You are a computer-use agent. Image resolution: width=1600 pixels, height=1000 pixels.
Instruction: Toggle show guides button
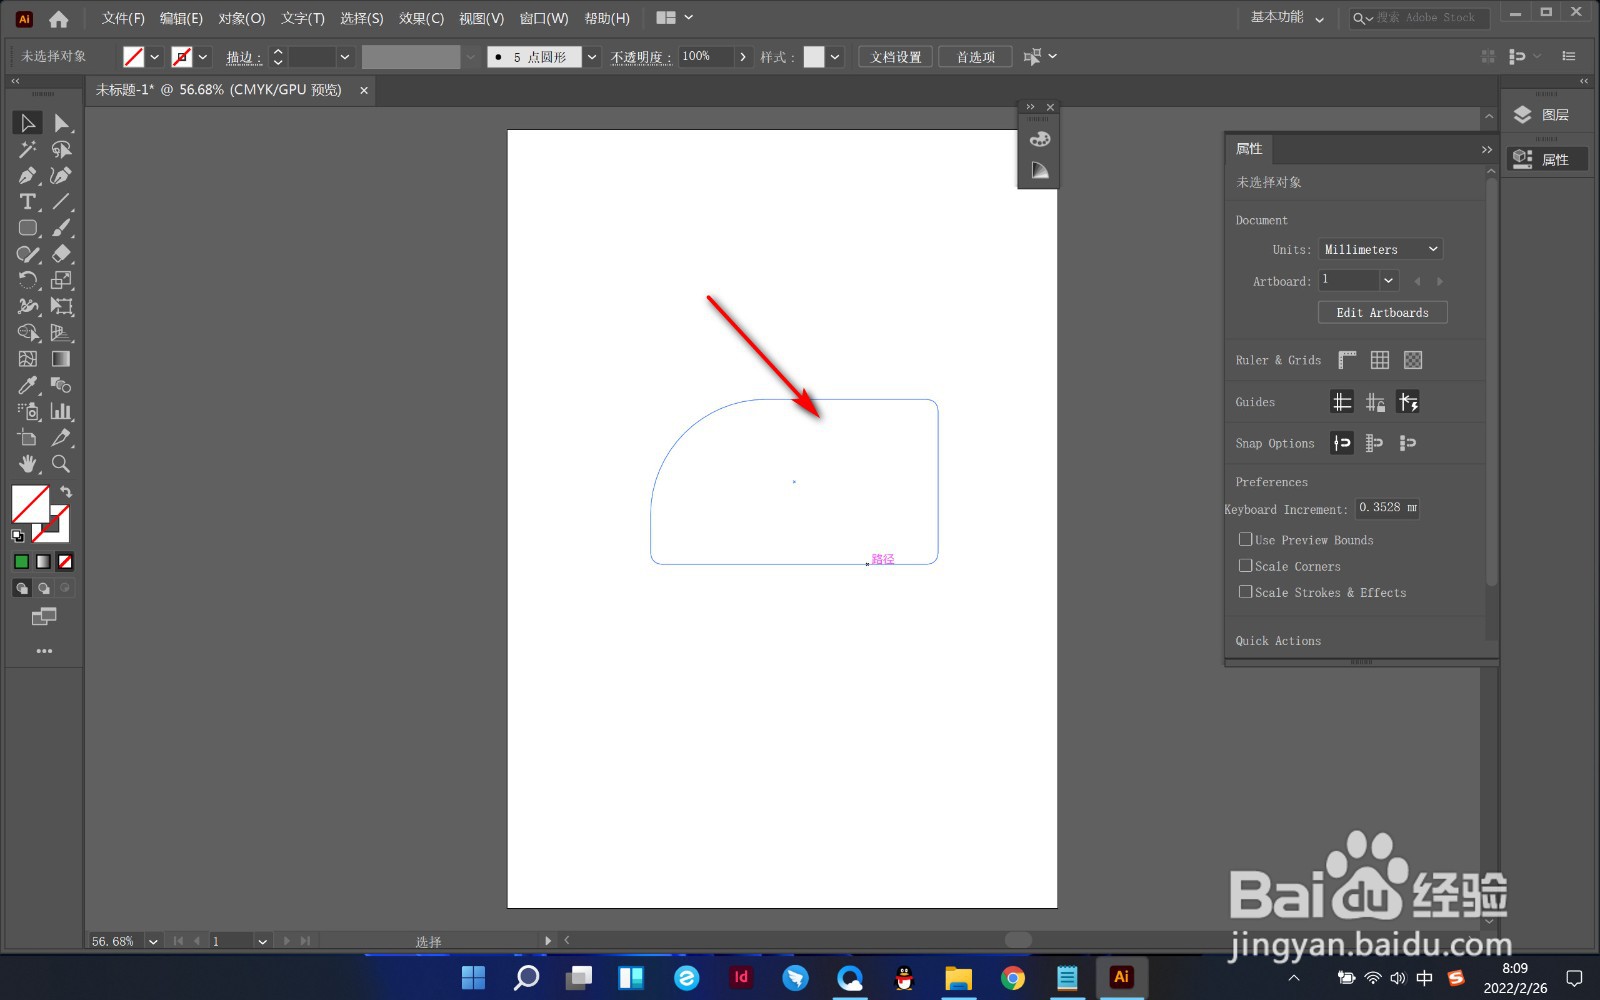(1342, 402)
